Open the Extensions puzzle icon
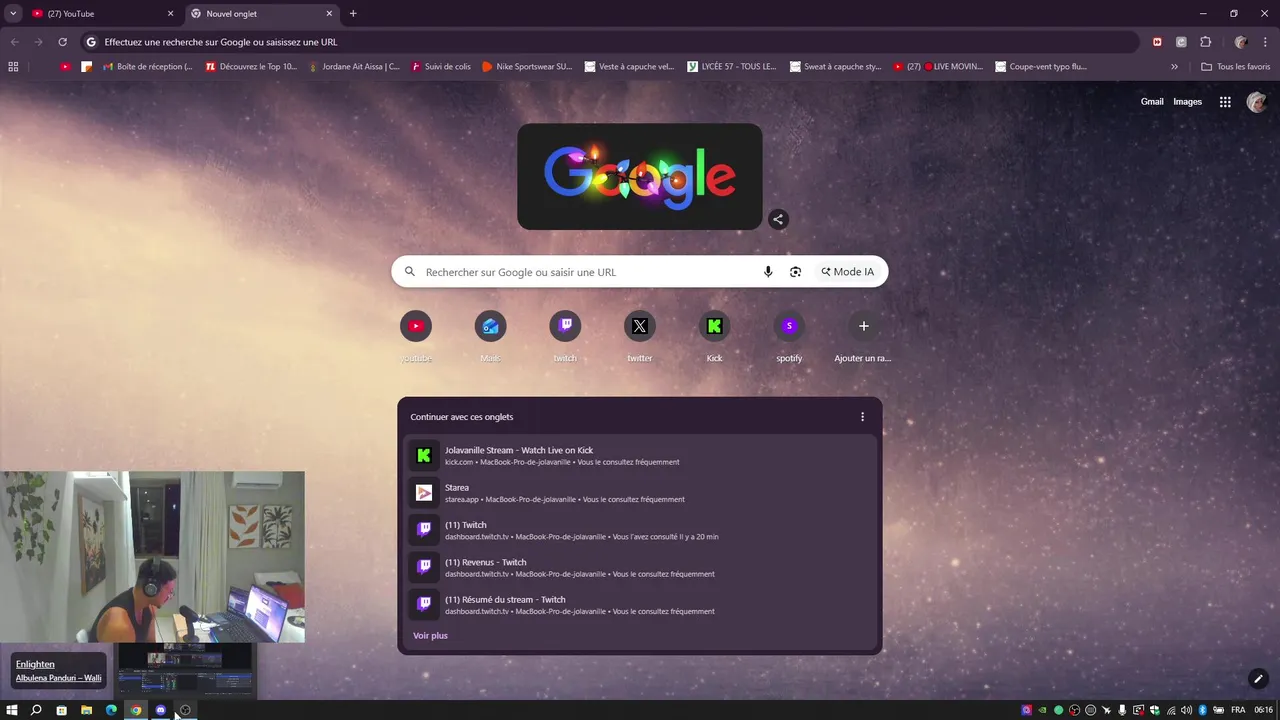This screenshot has height=720, width=1280. (1205, 42)
